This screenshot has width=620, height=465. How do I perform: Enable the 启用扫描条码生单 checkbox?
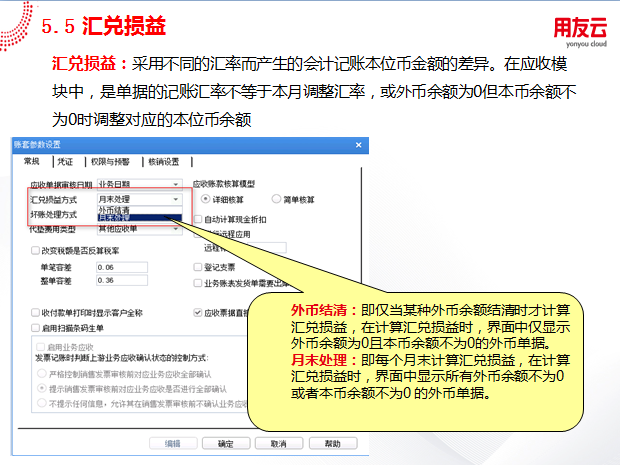point(35,327)
